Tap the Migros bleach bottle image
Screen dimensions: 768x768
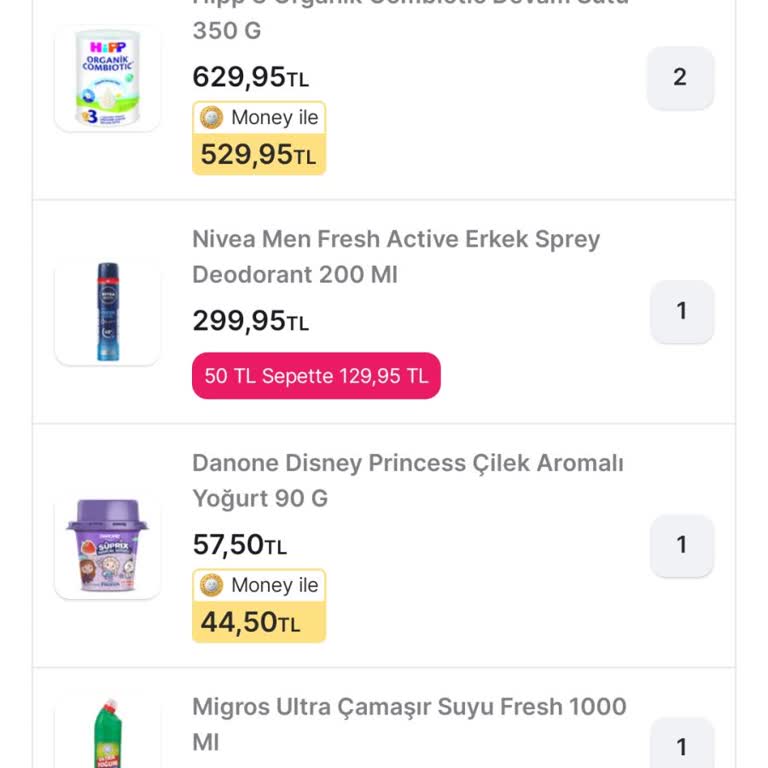(107, 733)
